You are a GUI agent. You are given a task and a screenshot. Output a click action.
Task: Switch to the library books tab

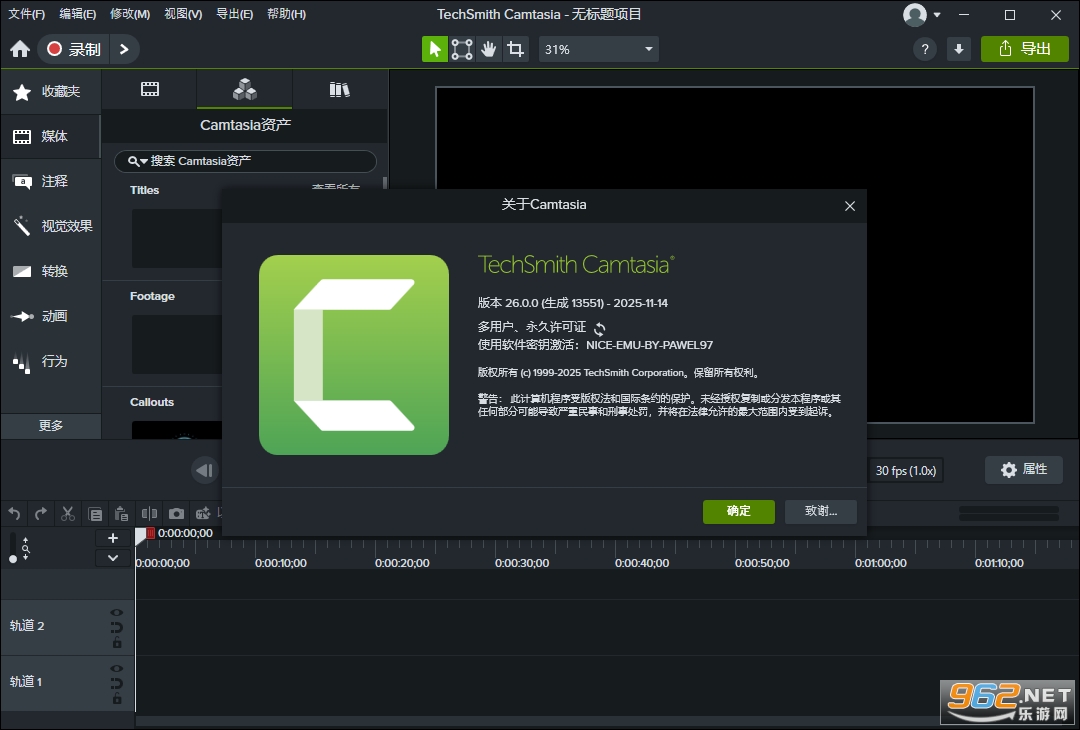pos(340,89)
